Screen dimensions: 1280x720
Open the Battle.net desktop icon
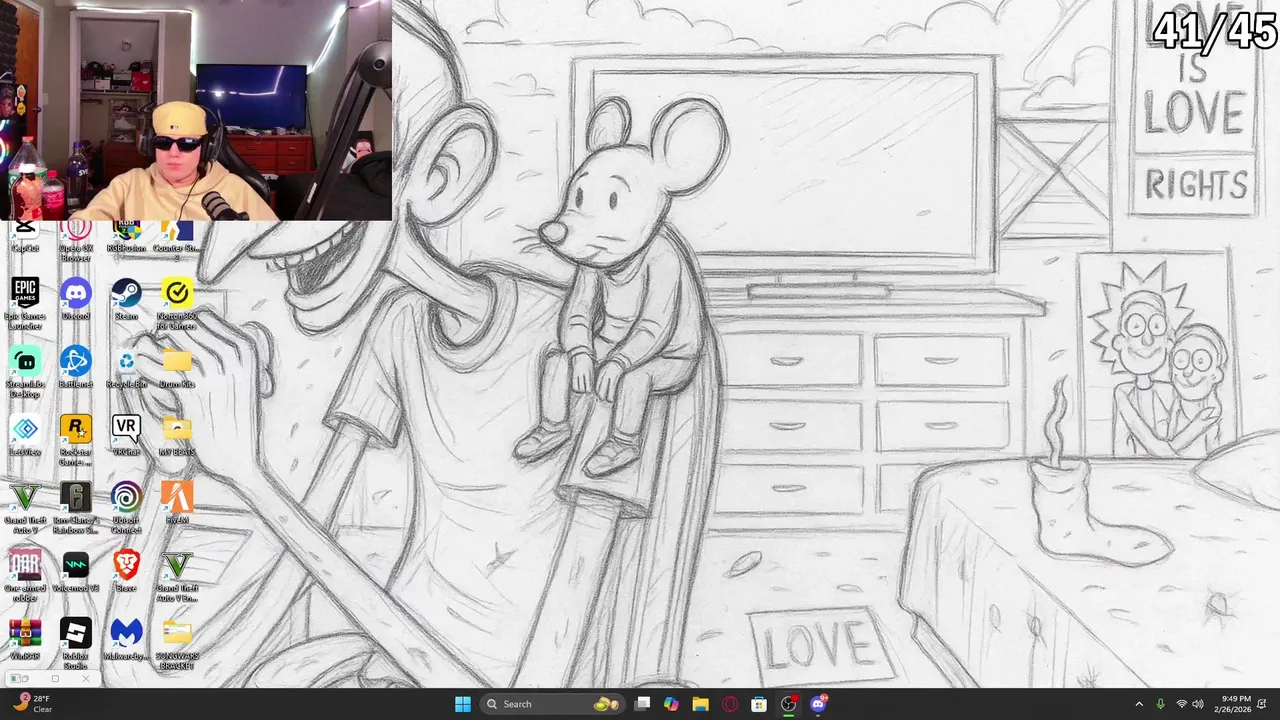[75, 367]
